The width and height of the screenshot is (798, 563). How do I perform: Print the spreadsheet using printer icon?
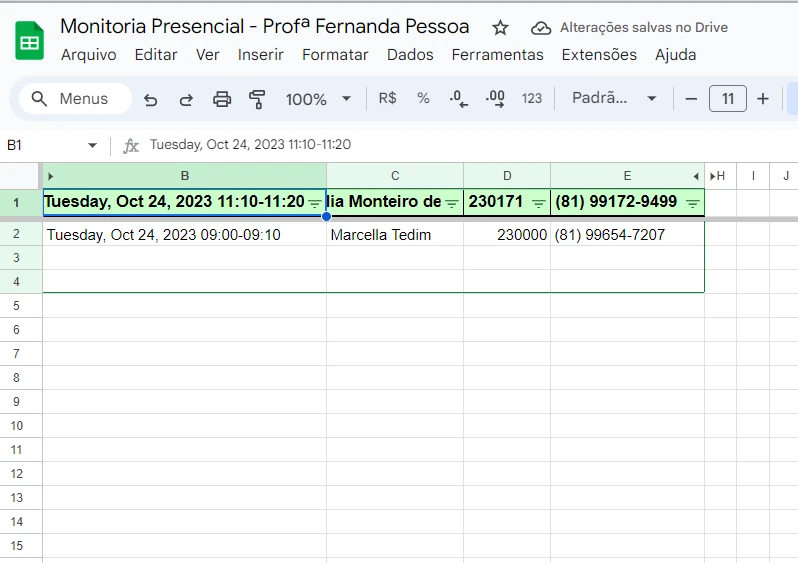pyautogui.click(x=222, y=99)
